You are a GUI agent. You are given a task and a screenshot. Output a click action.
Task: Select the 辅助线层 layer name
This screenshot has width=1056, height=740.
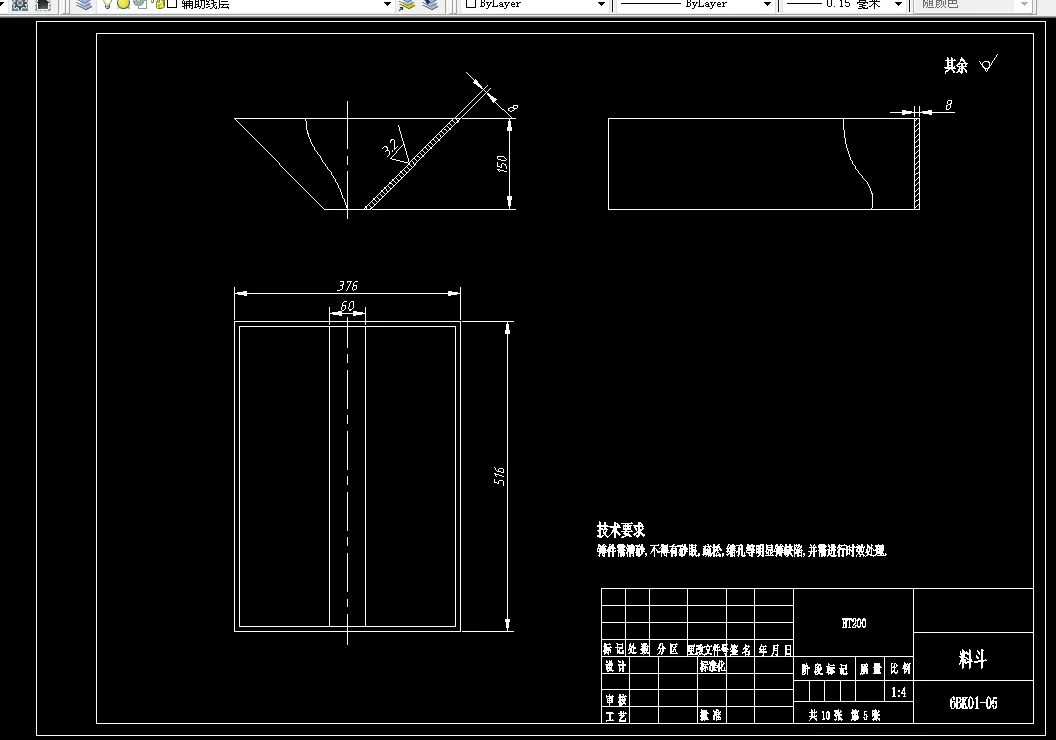205,4
